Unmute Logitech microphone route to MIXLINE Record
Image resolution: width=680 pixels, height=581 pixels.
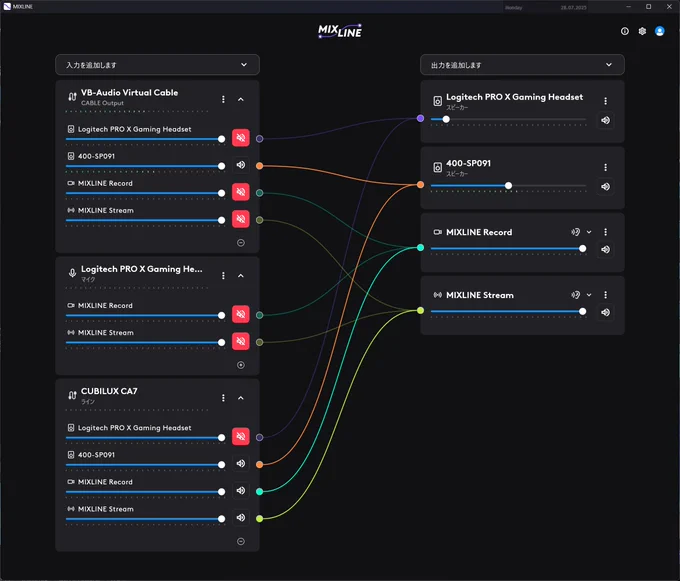pos(241,314)
